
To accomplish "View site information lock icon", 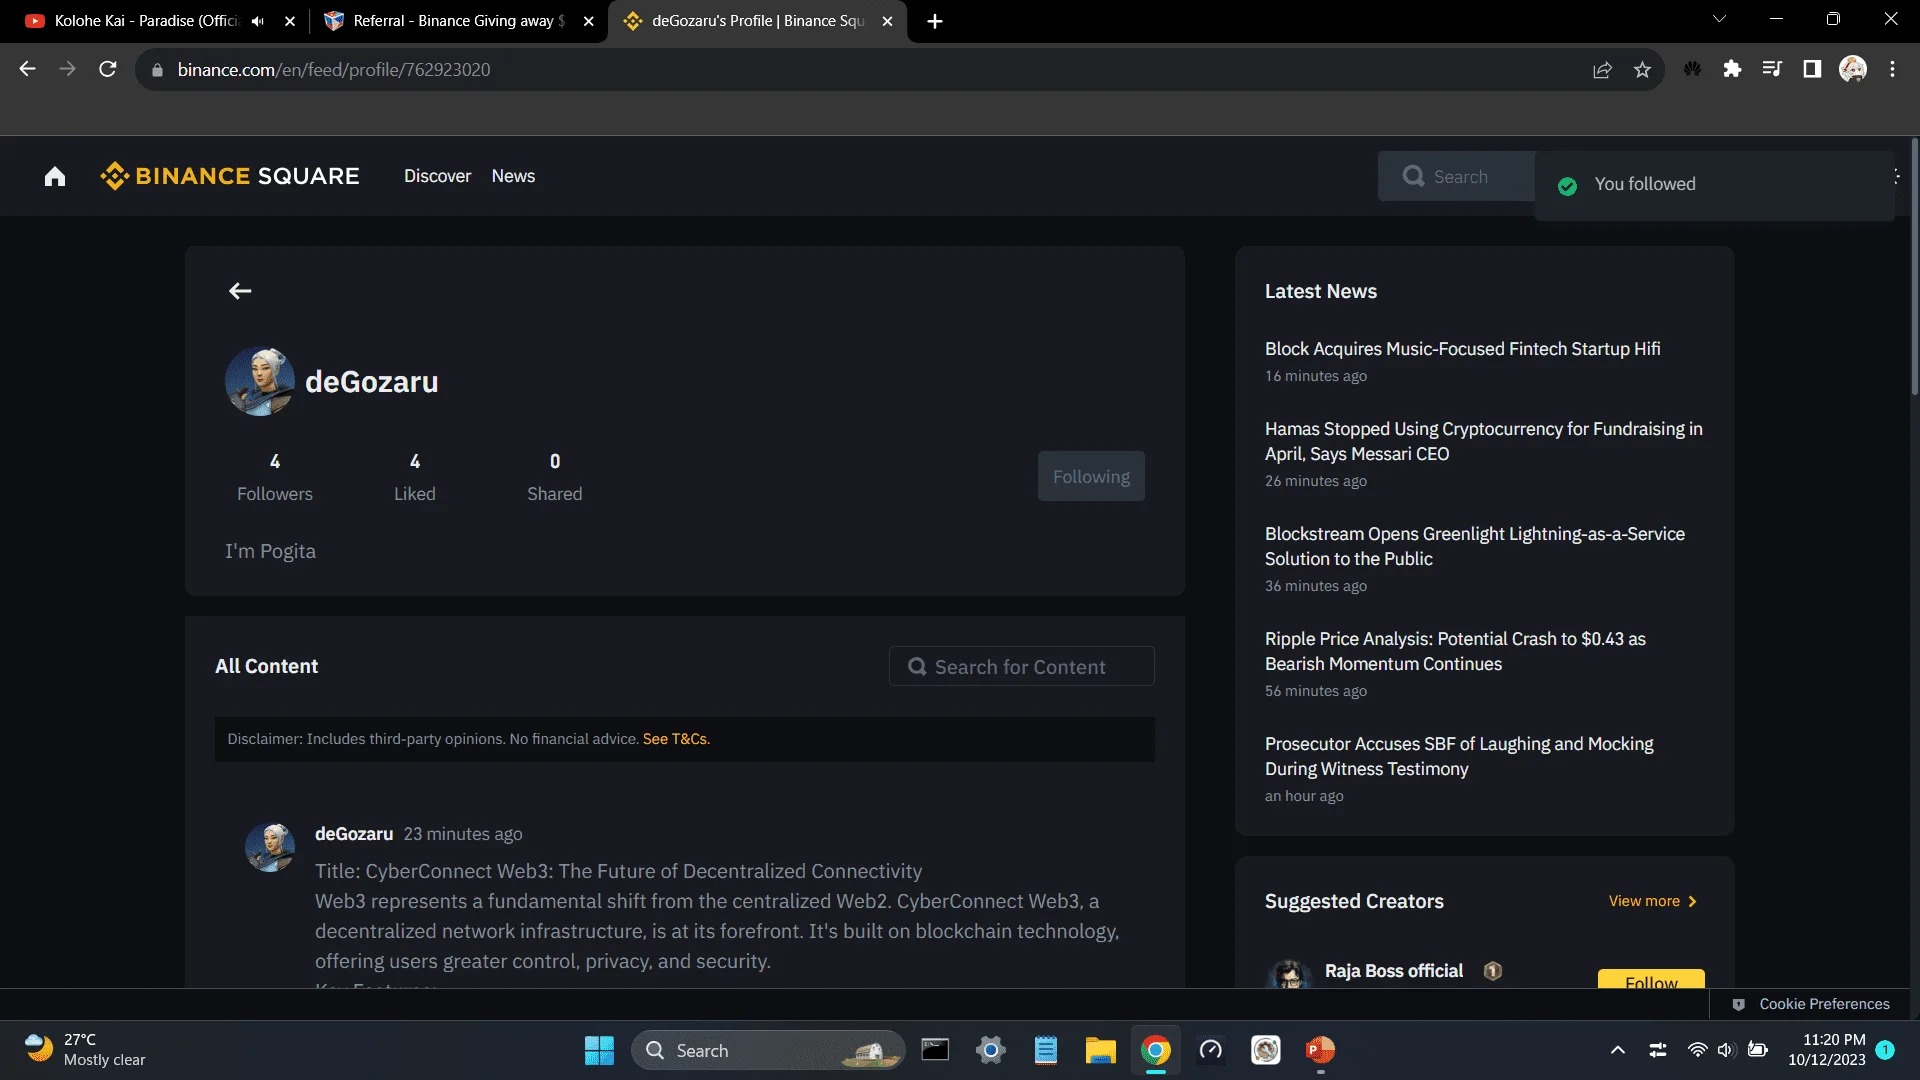I will click(x=157, y=70).
